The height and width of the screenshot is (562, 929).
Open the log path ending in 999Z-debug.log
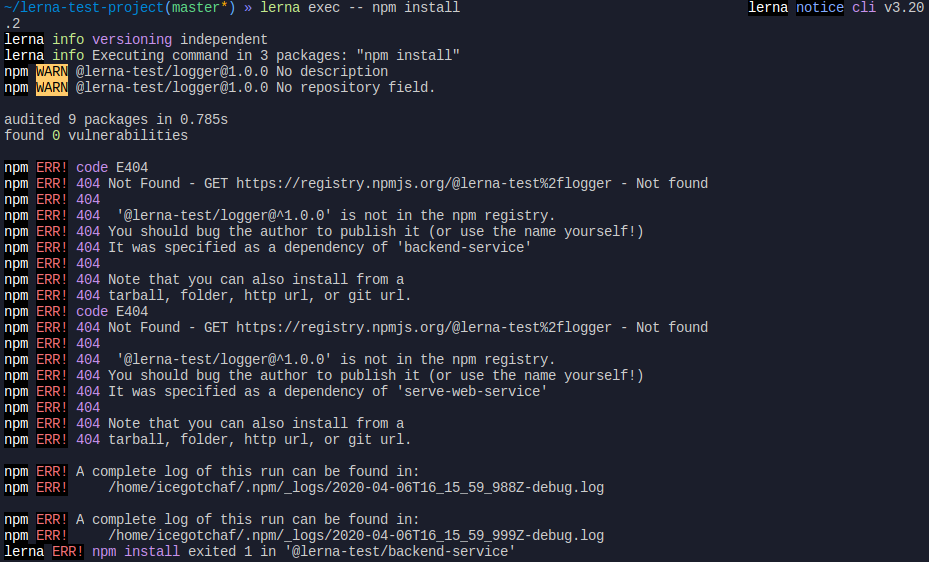tap(356, 536)
